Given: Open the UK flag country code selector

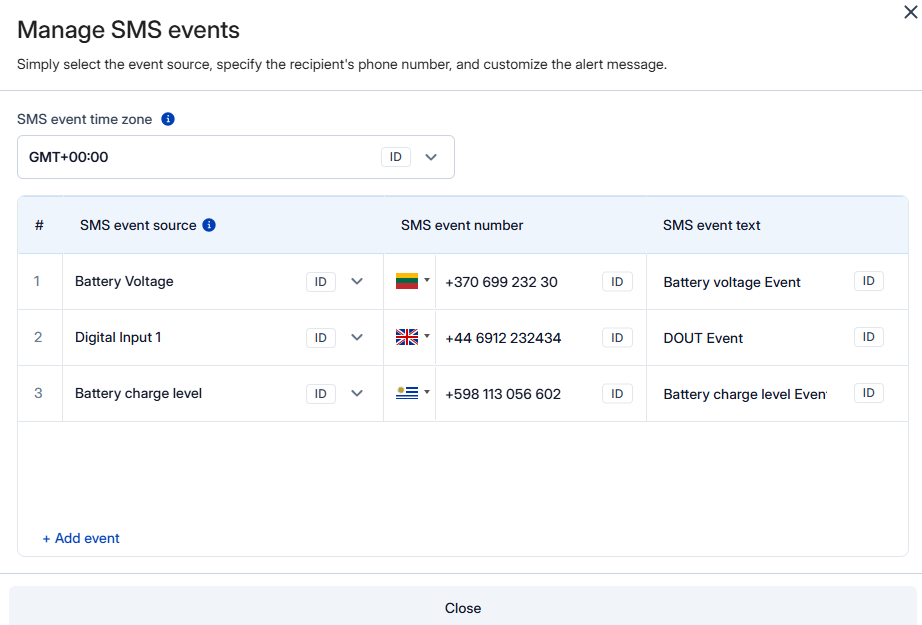Looking at the screenshot, I should coord(412,337).
